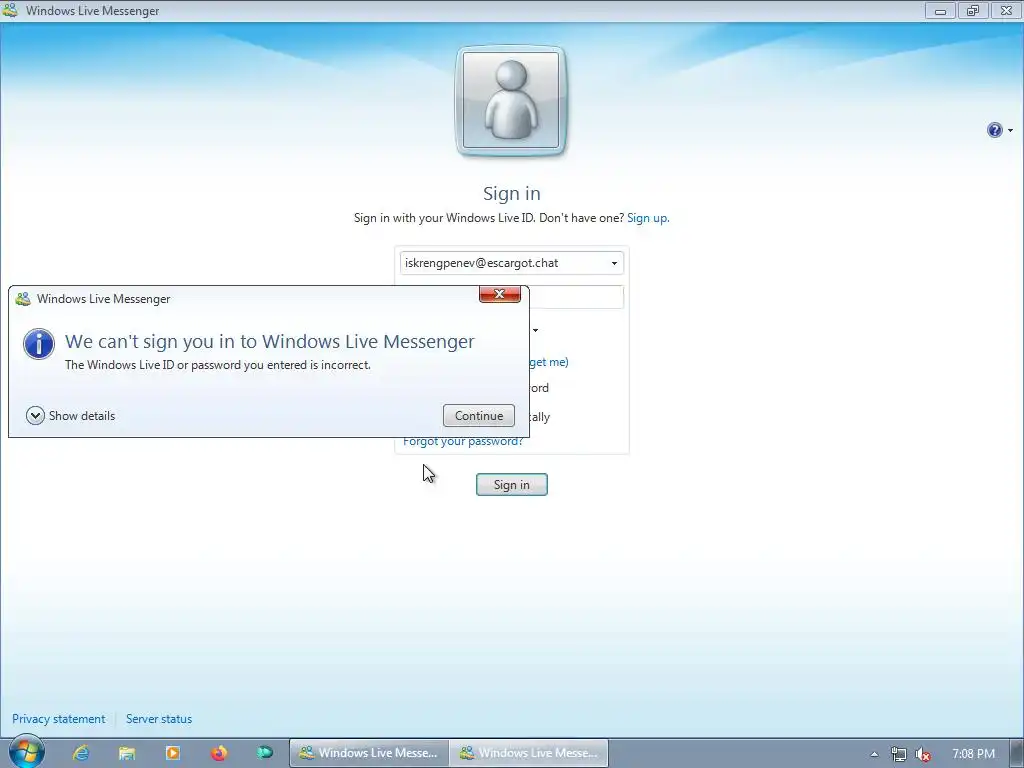Open Windows Explorer folder icon in taskbar
The height and width of the screenshot is (768, 1024).
pyautogui.click(x=127, y=753)
